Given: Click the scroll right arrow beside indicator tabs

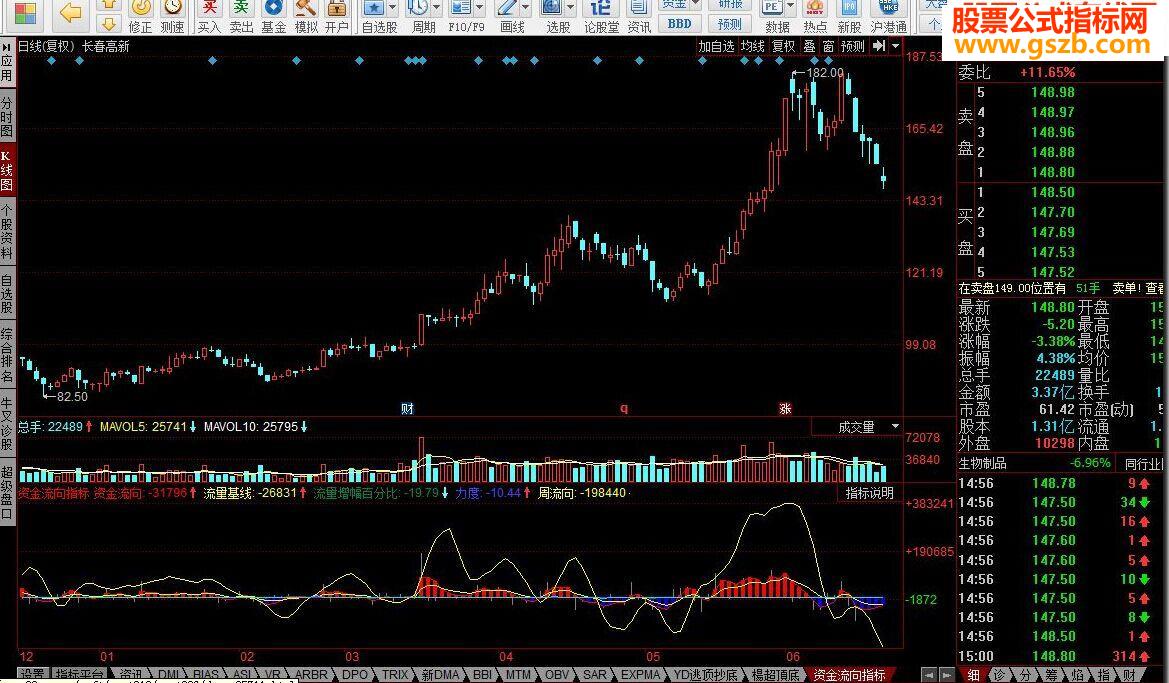Looking at the screenshot, I should (946, 676).
